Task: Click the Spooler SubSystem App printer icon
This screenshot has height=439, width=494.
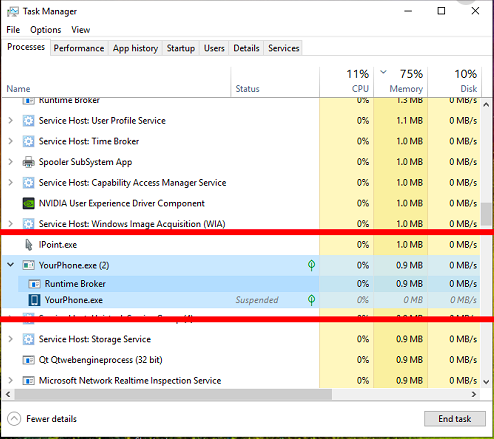Action: (28, 162)
